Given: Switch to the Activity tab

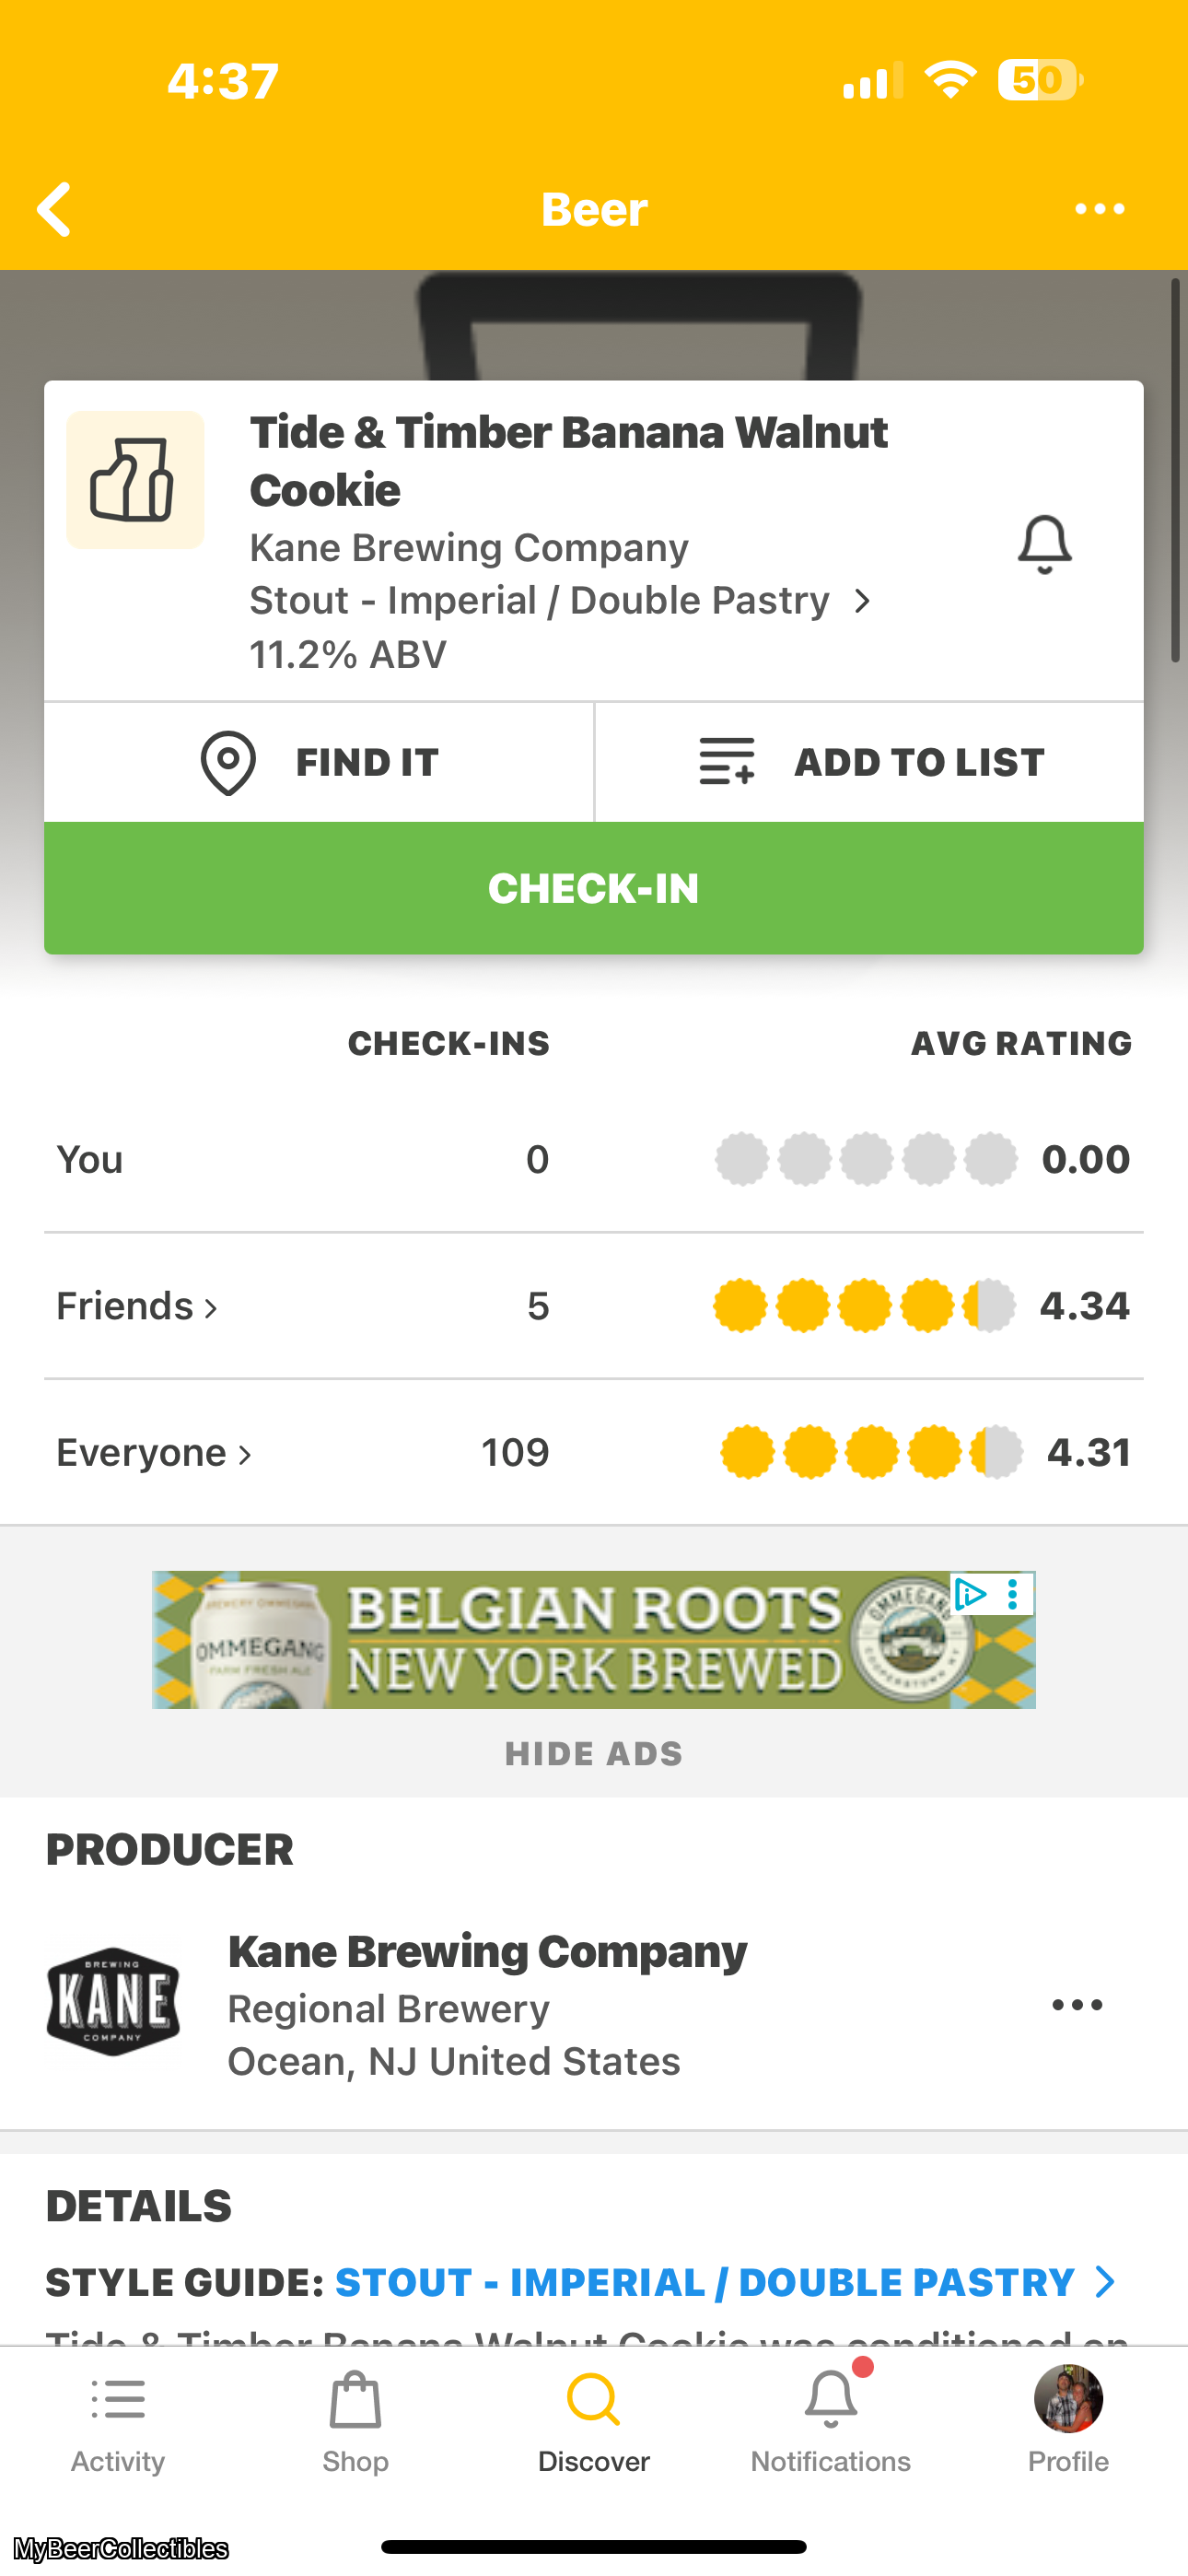Looking at the screenshot, I should [118, 2422].
